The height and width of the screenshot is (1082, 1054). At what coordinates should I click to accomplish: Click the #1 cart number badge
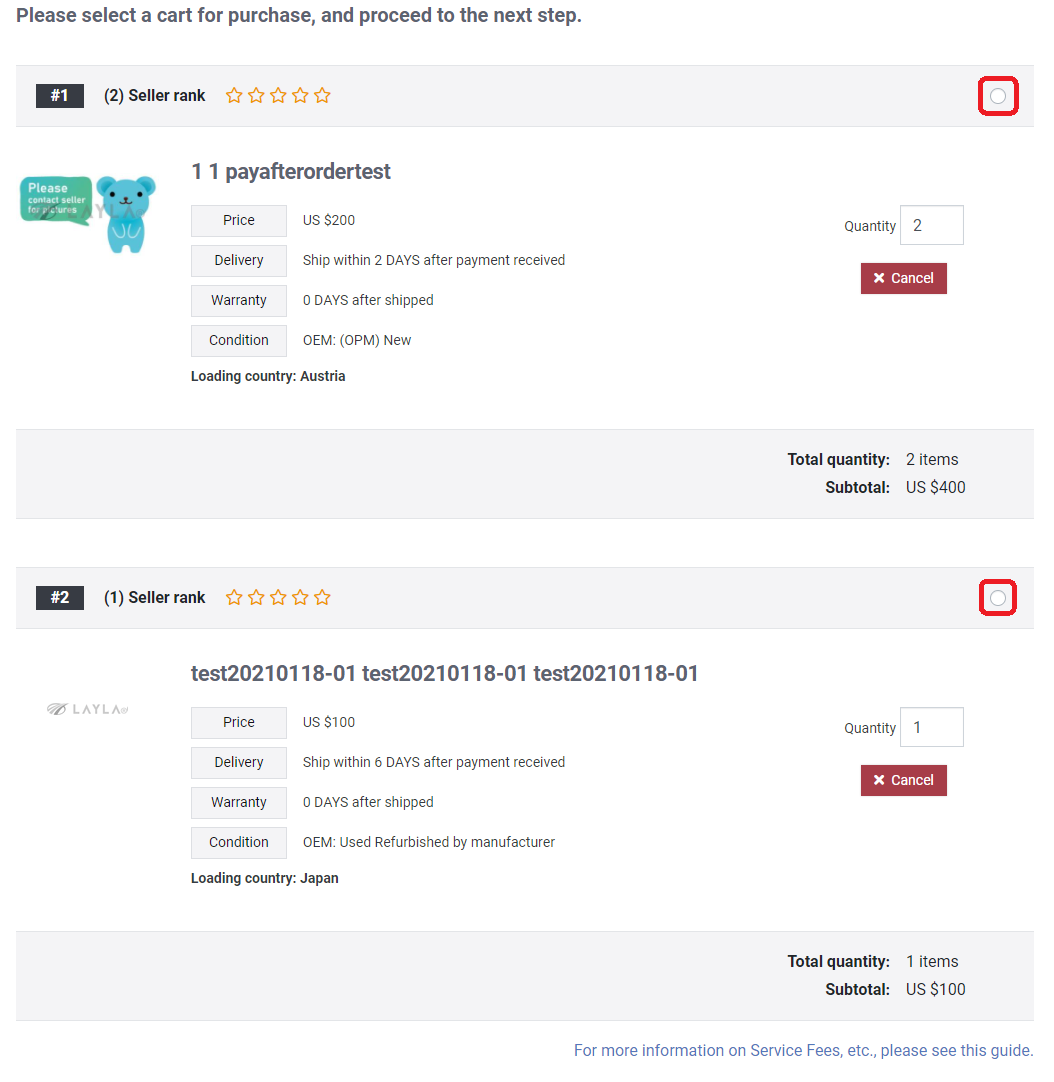click(60, 95)
